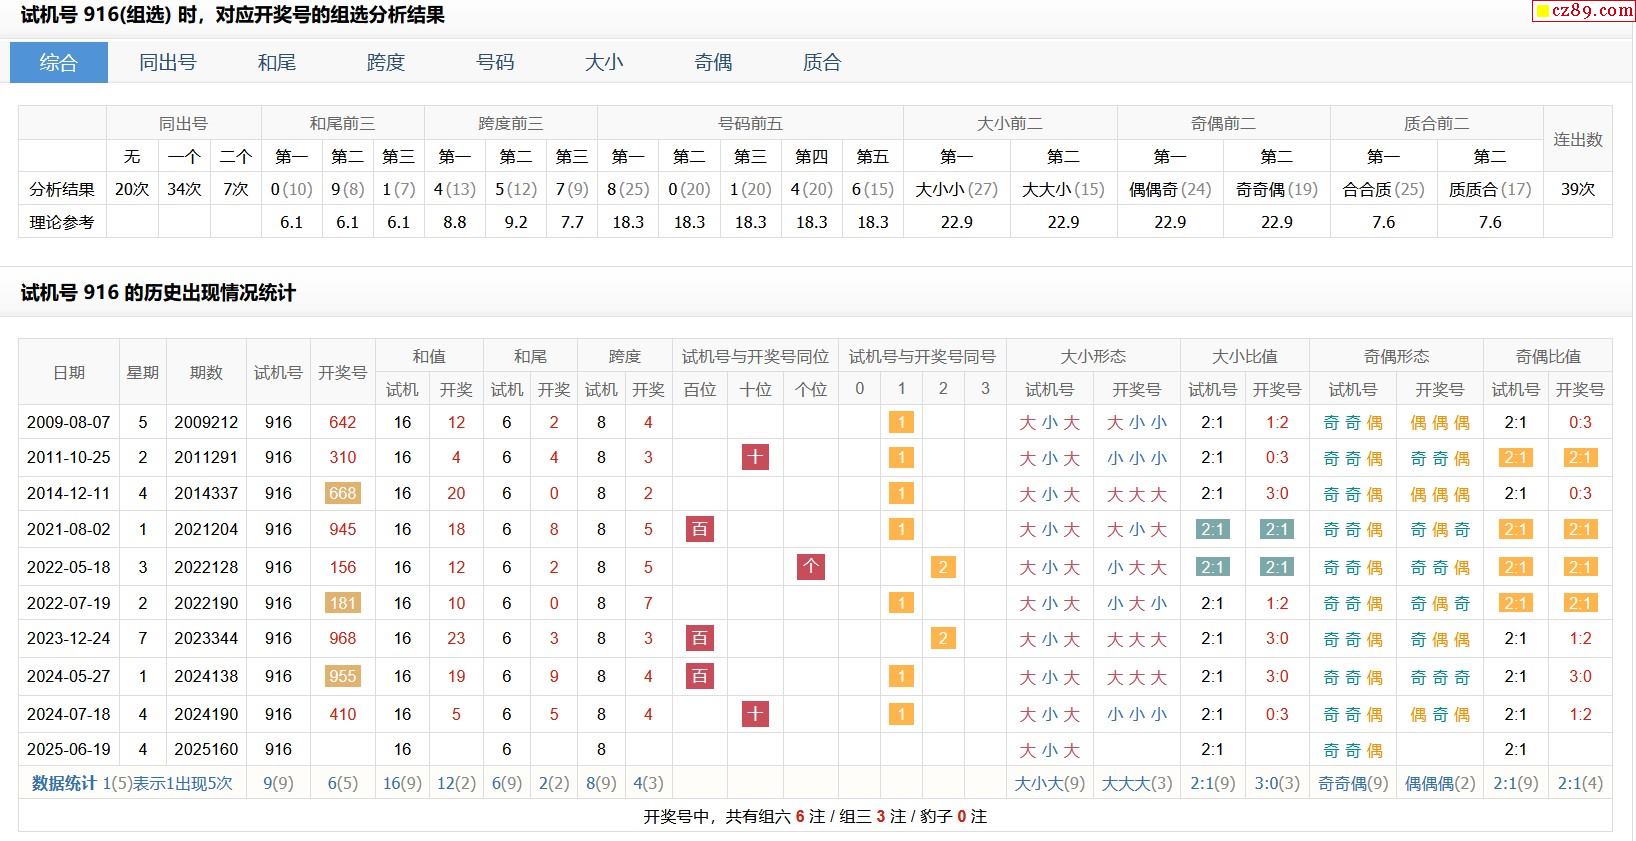
Task: Click the 开奖号 column header
Action: coord(342,372)
